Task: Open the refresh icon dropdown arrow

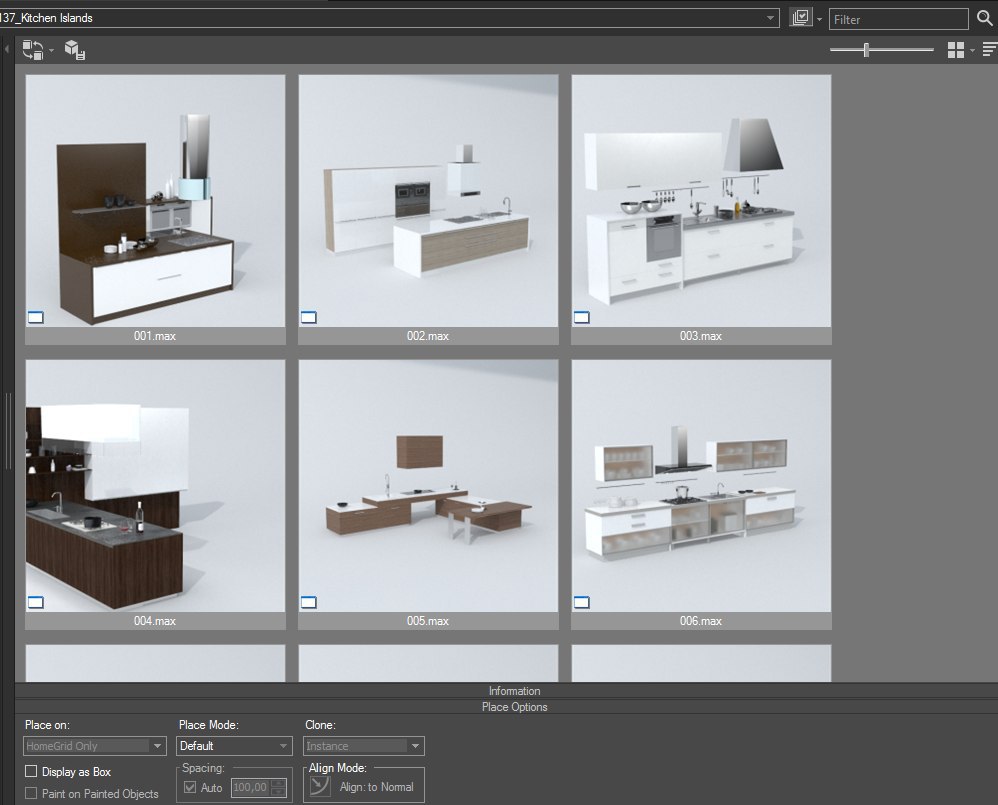Action: pyautogui.click(x=52, y=50)
